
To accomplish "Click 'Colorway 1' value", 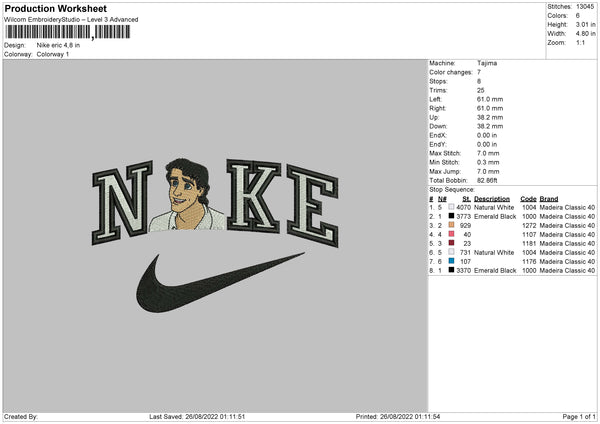I will (x=52, y=54).
